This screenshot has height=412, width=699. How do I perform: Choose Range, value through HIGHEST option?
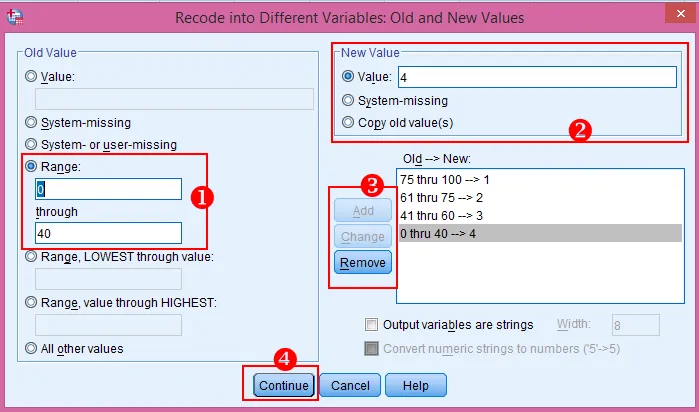pyautogui.click(x=33, y=303)
